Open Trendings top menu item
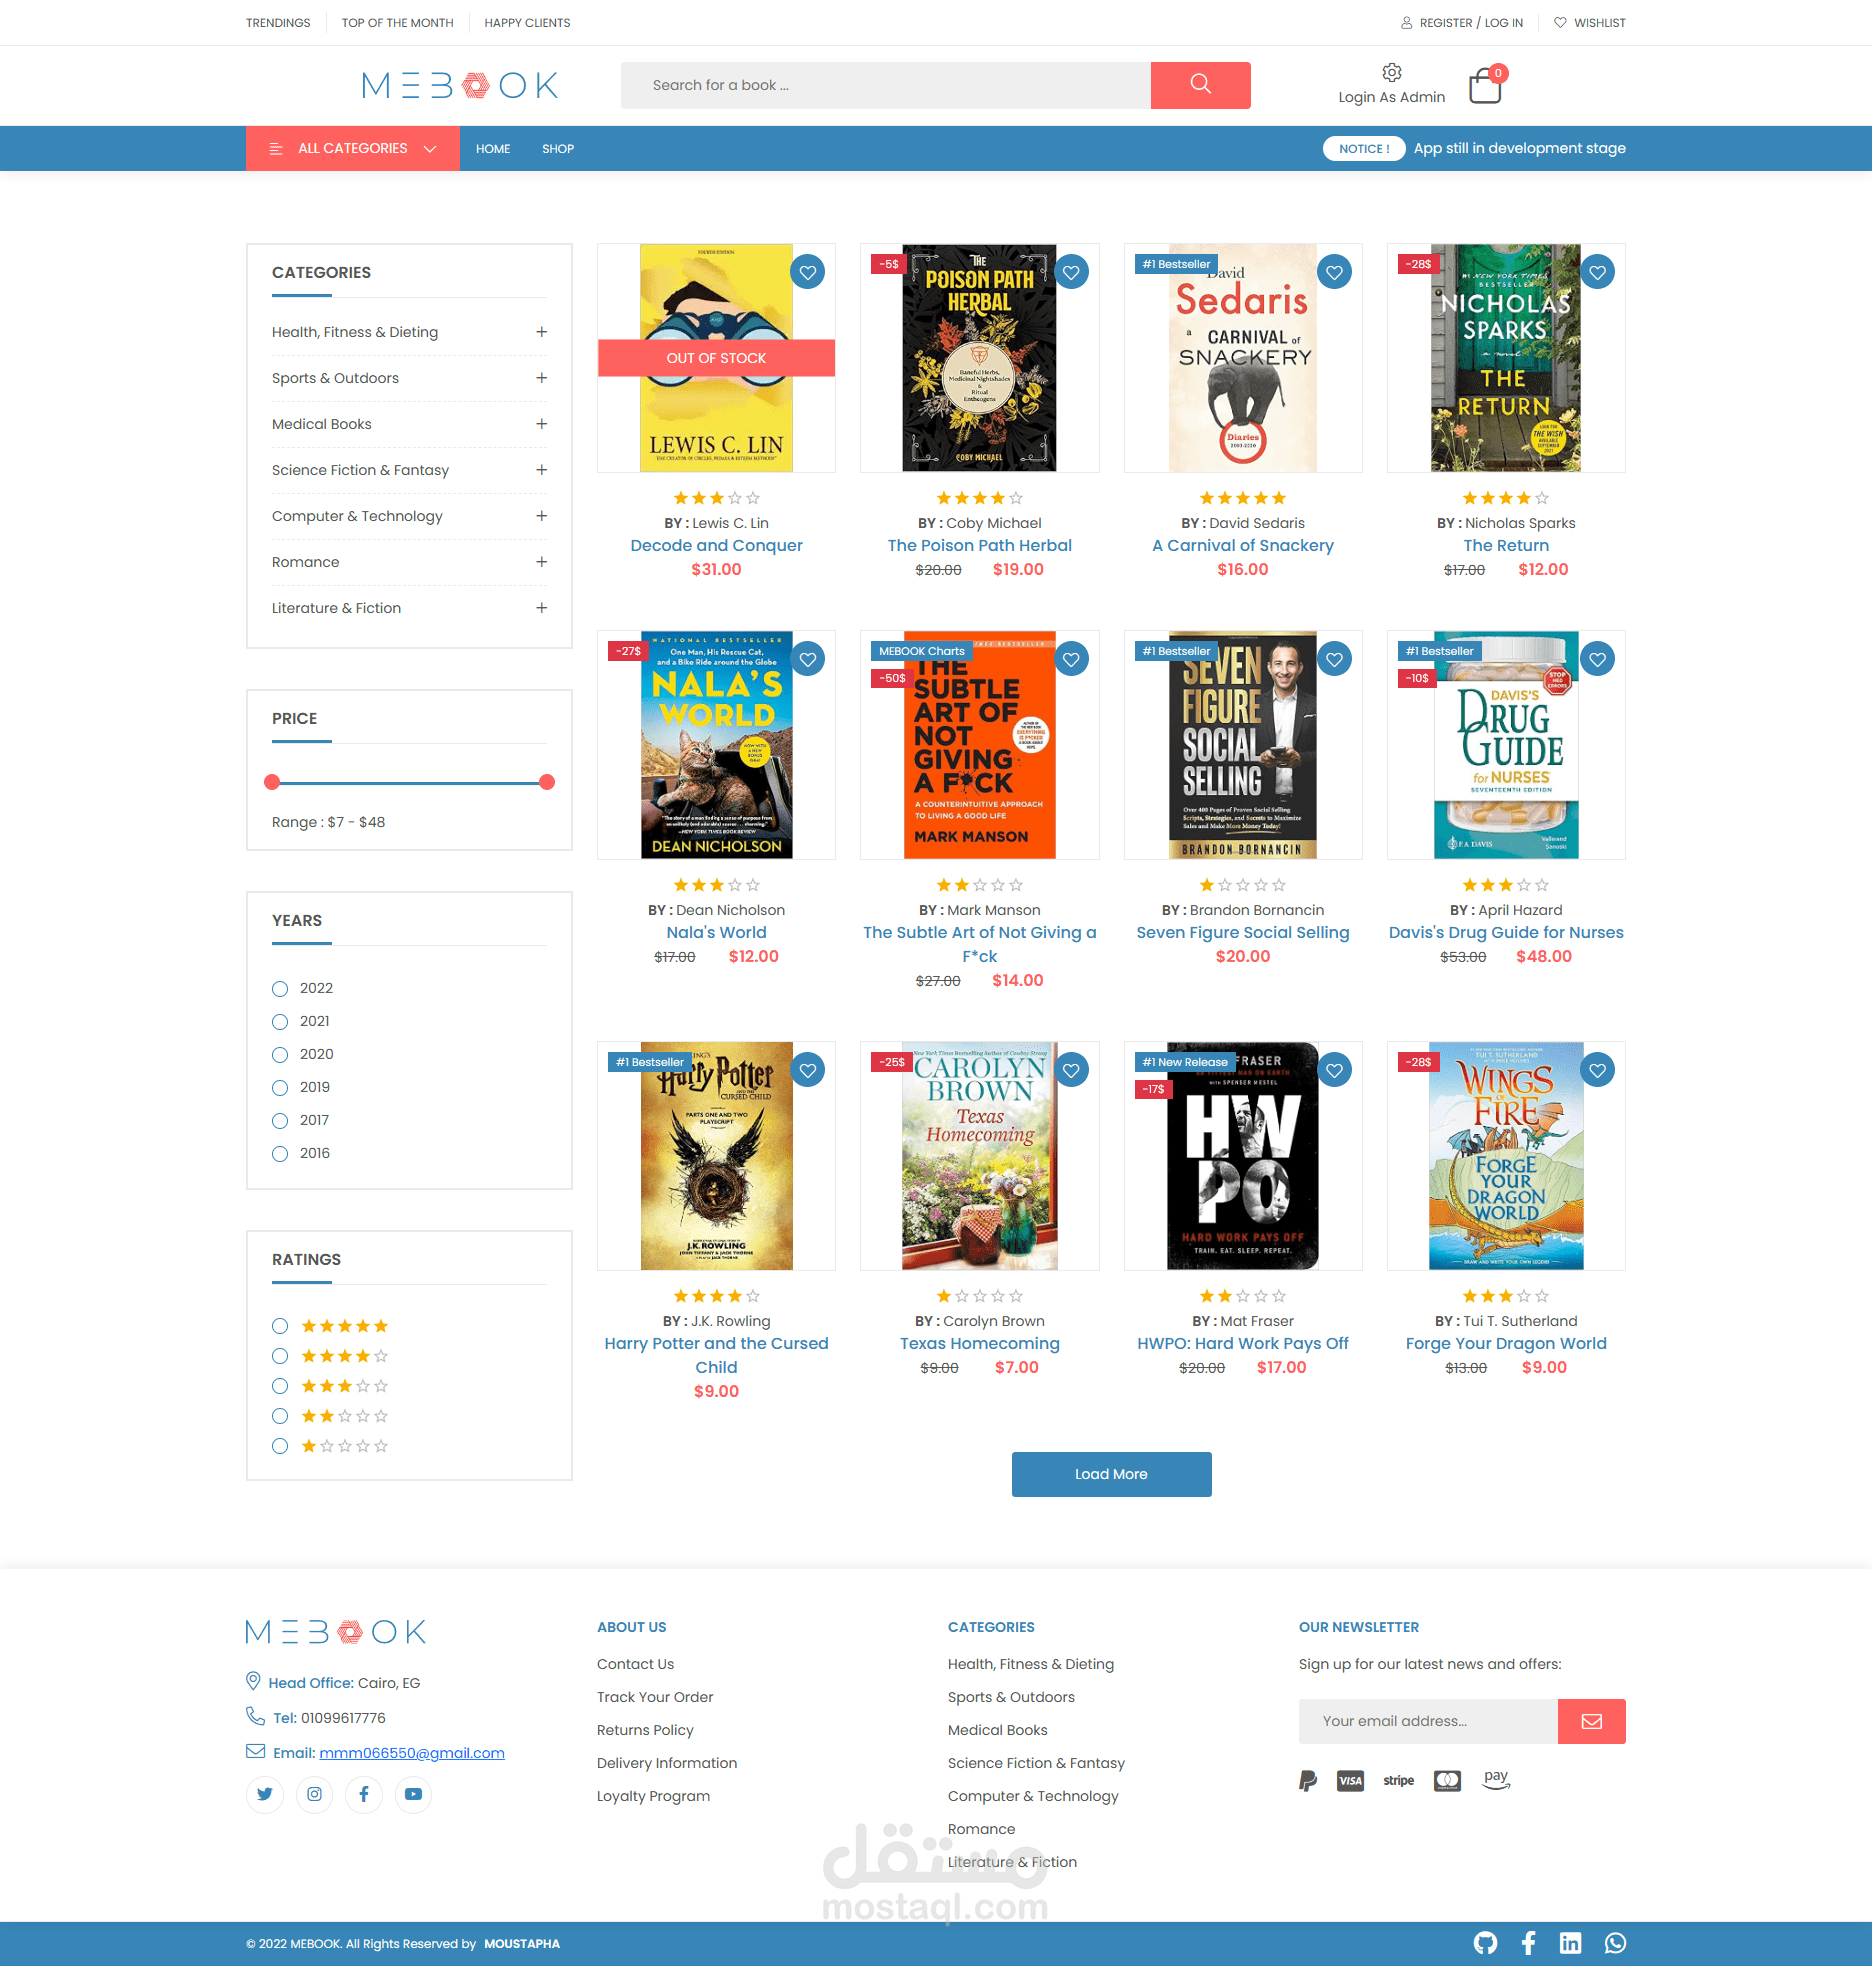The image size is (1872, 1966). 278,23
